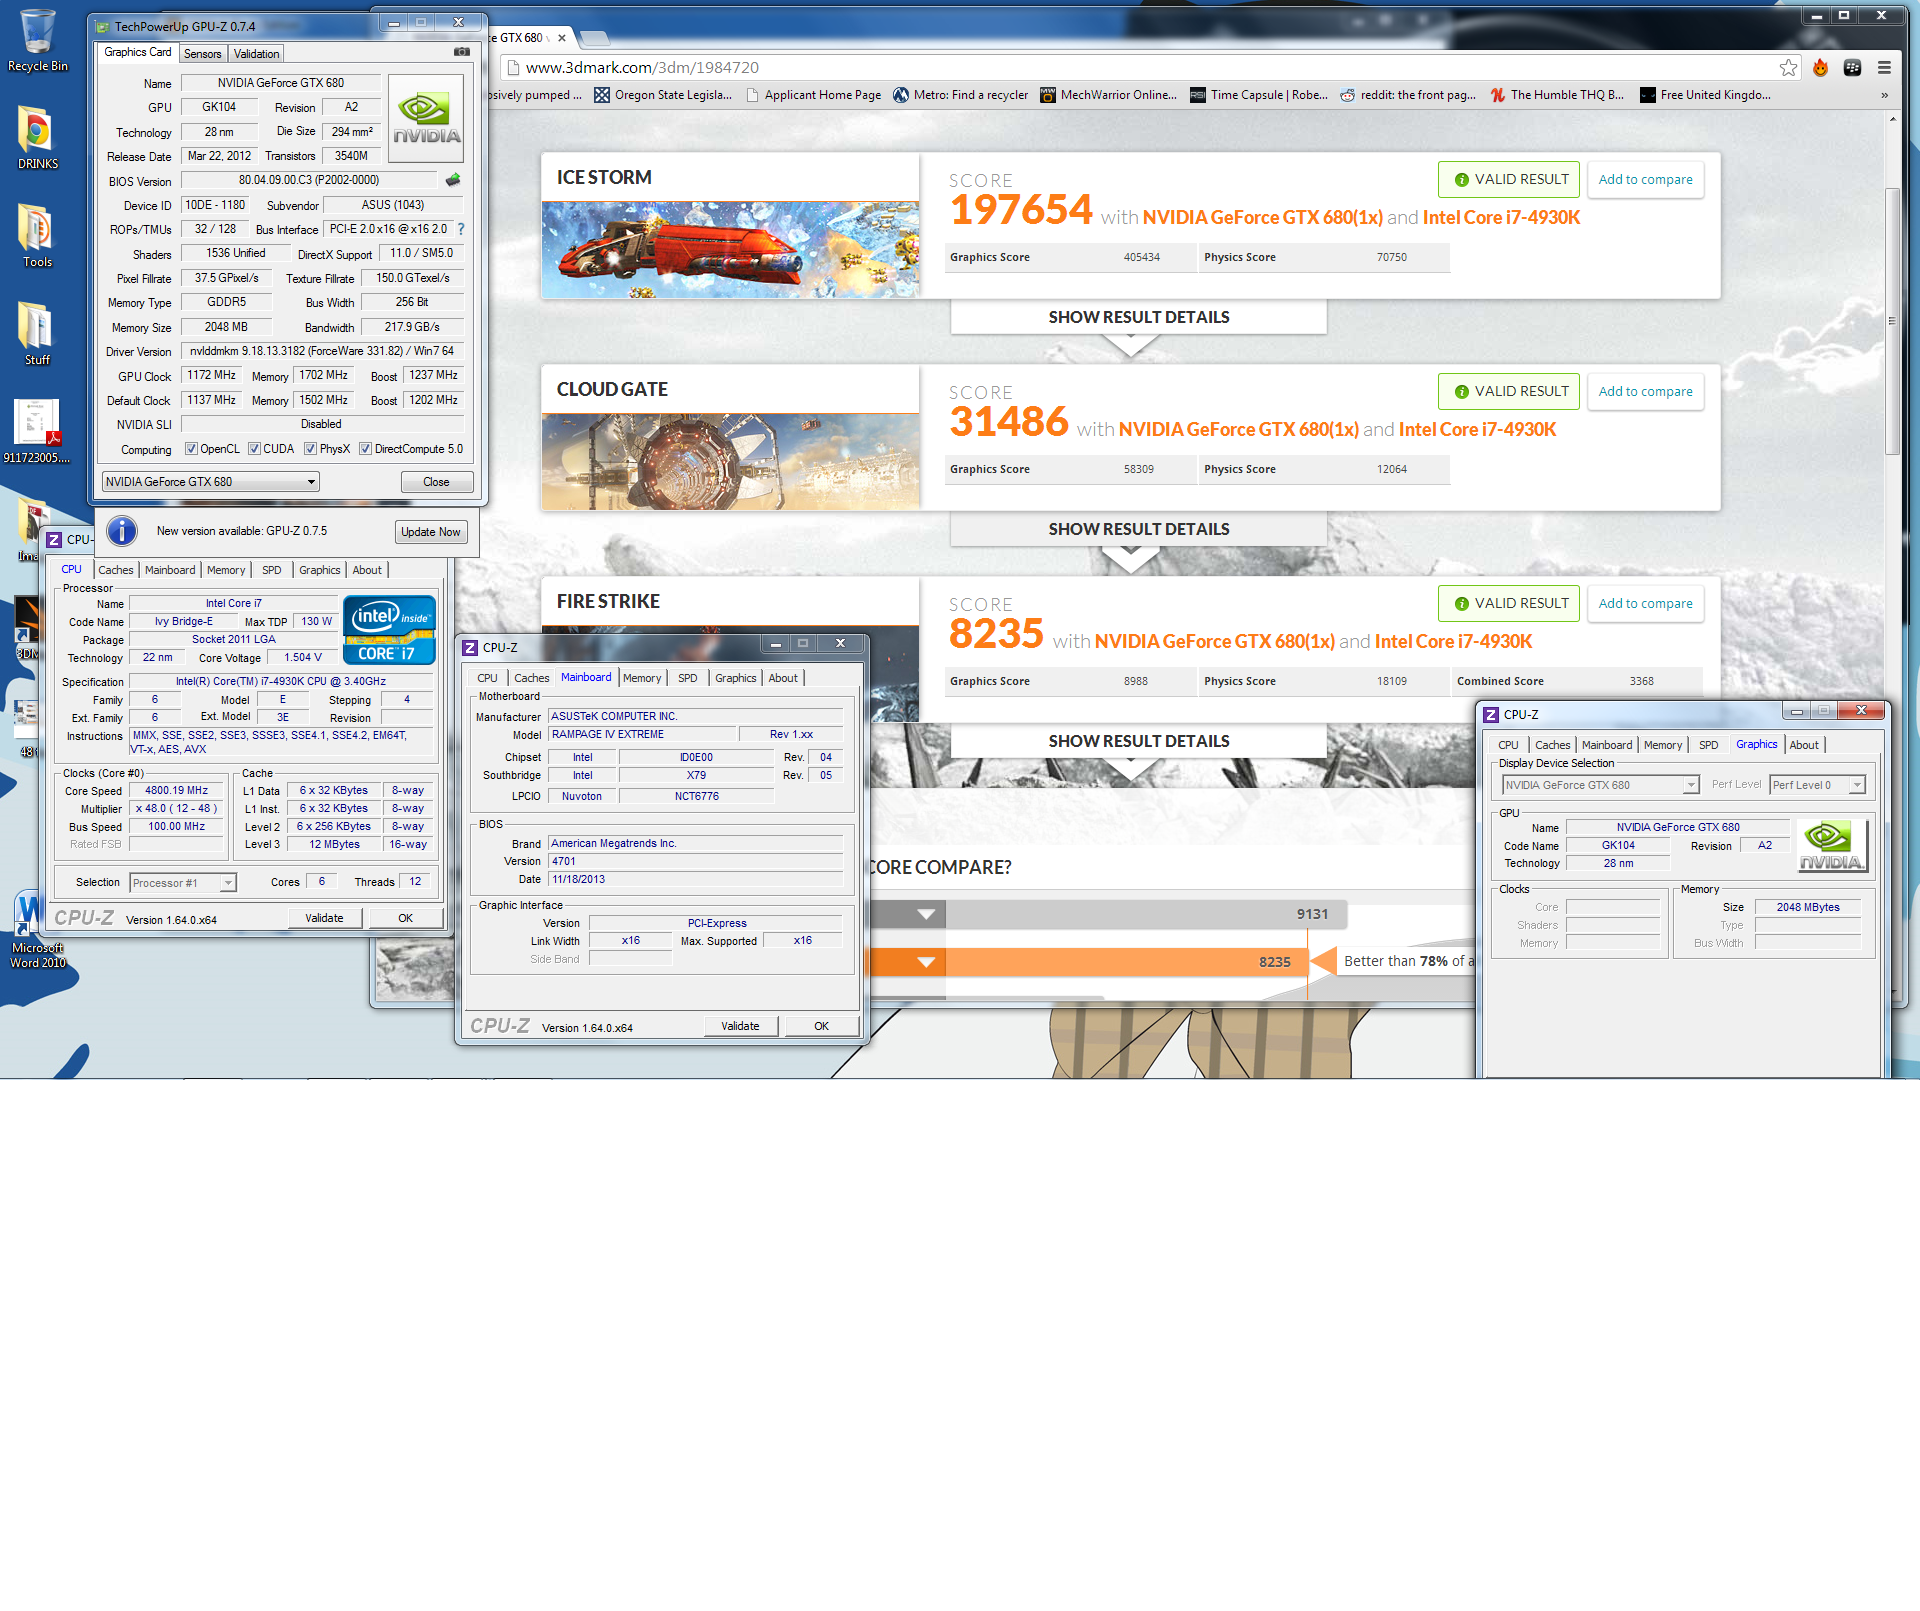Click the GPU-Z BIOS save chip icon

453,180
